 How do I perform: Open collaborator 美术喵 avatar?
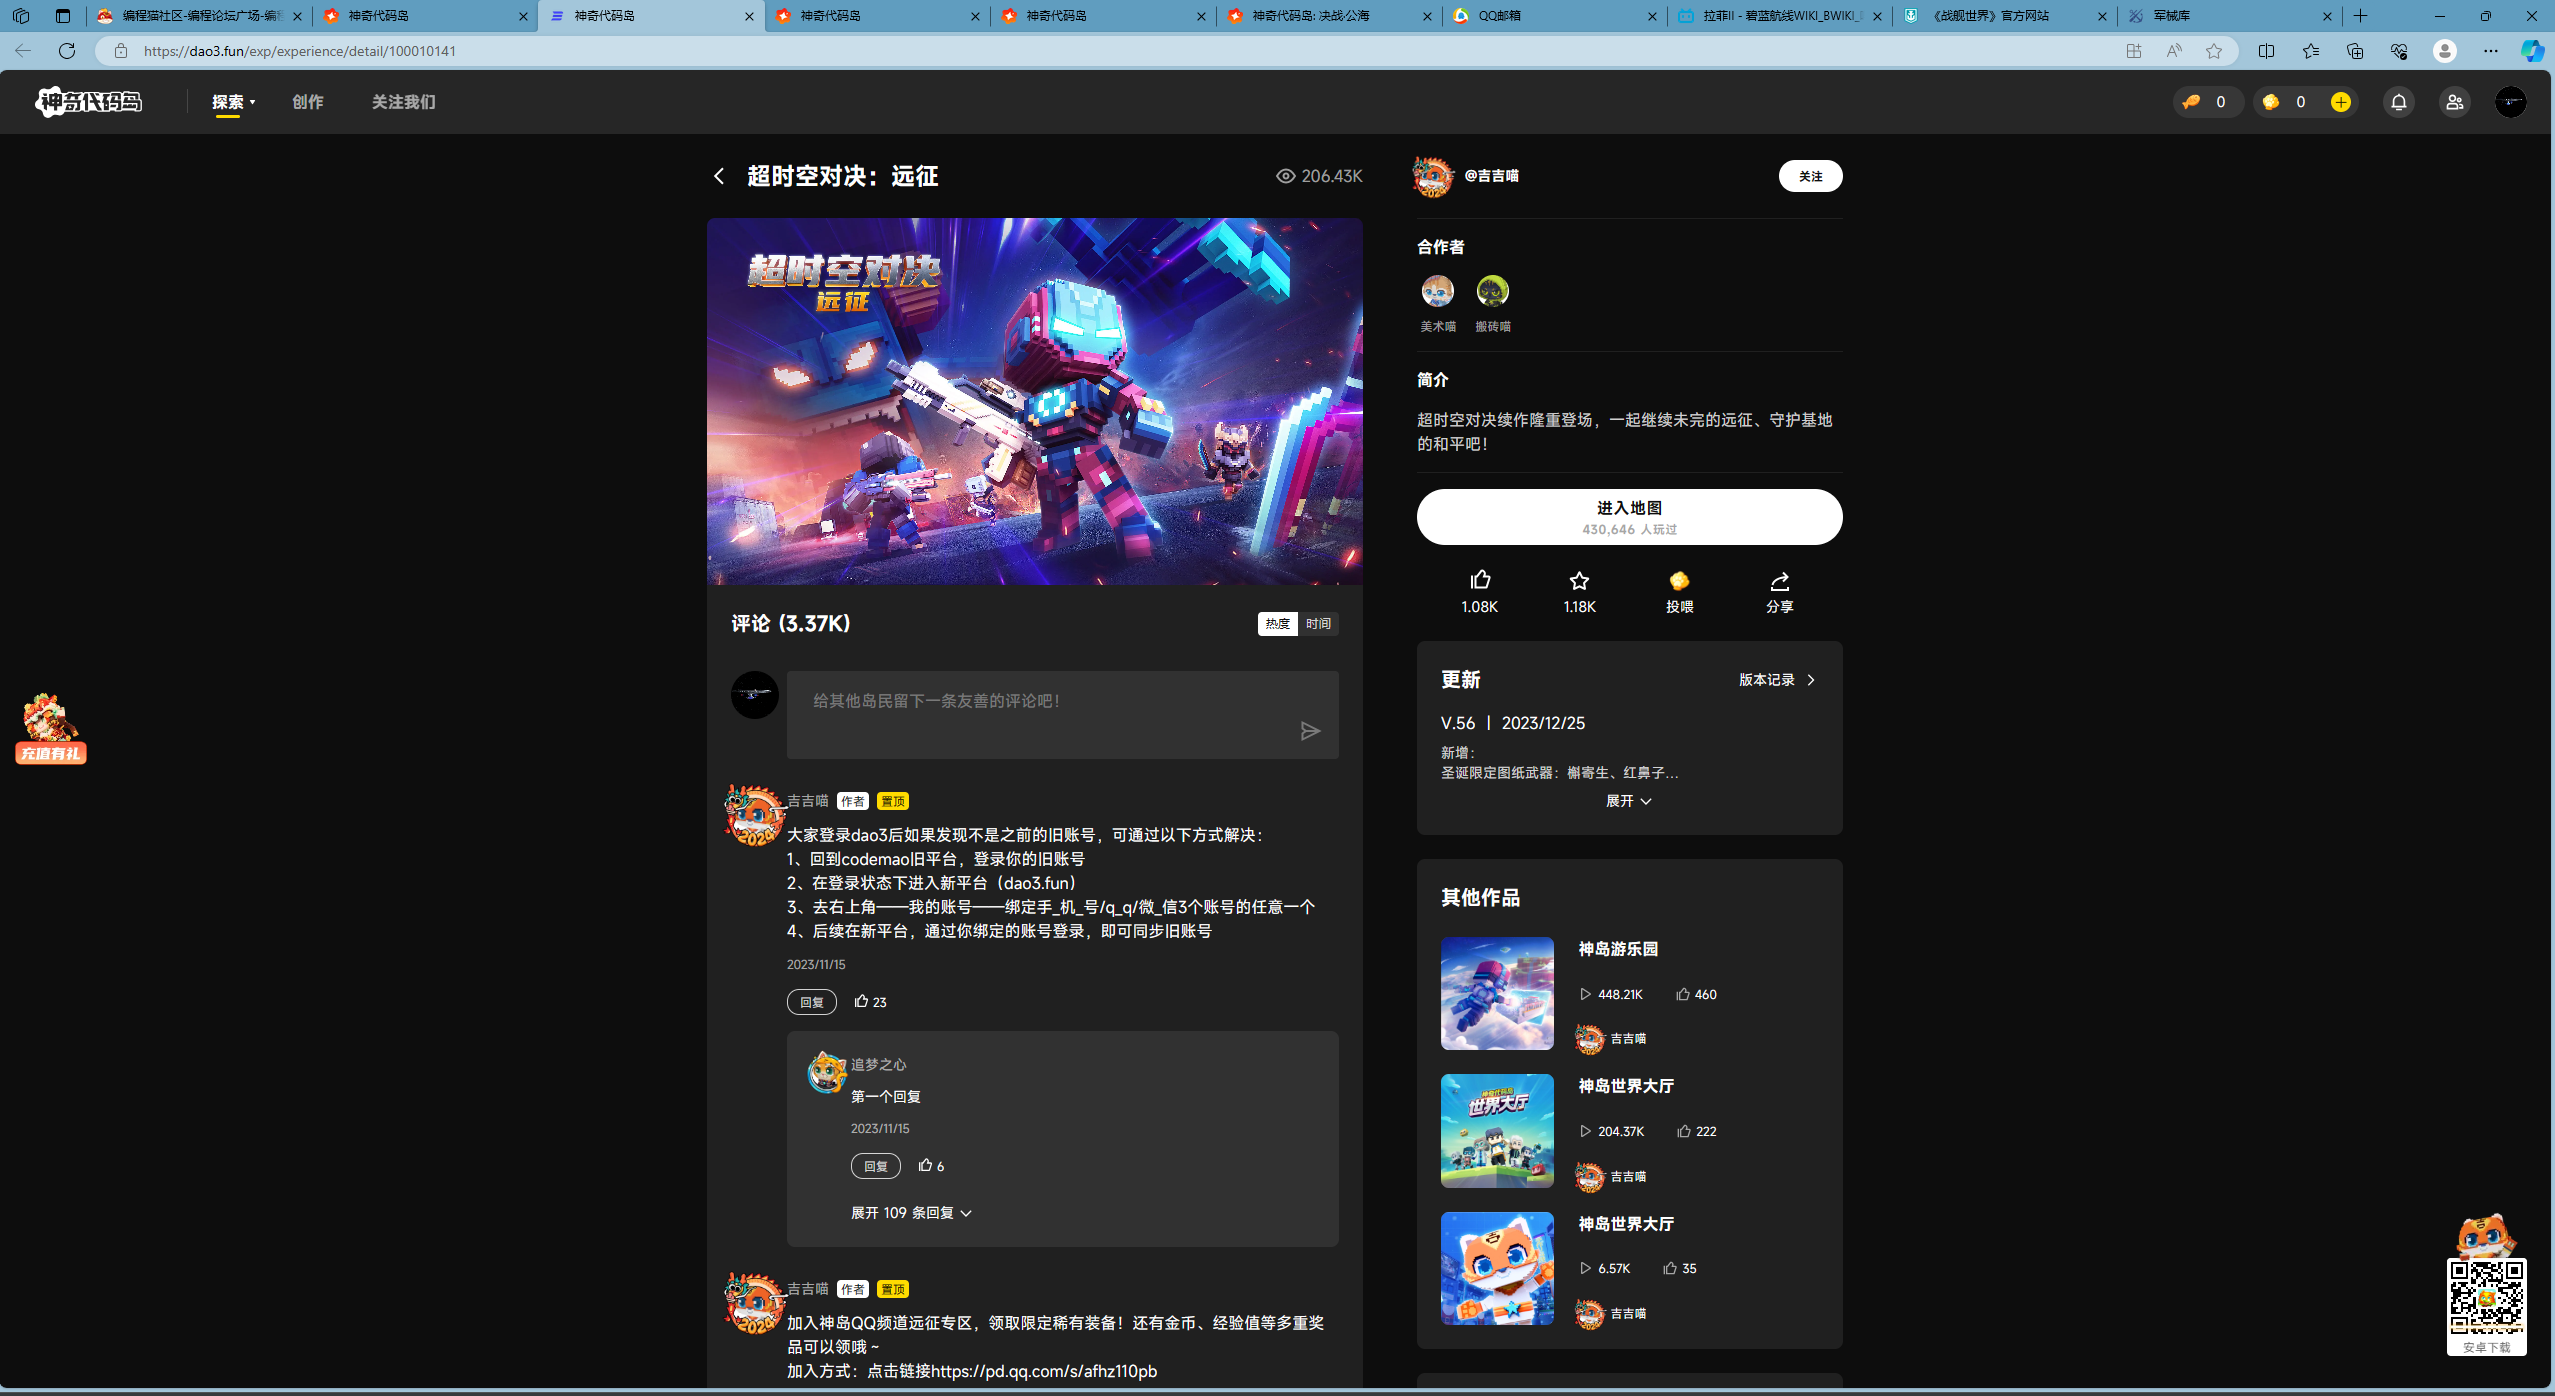click(1438, 291)
